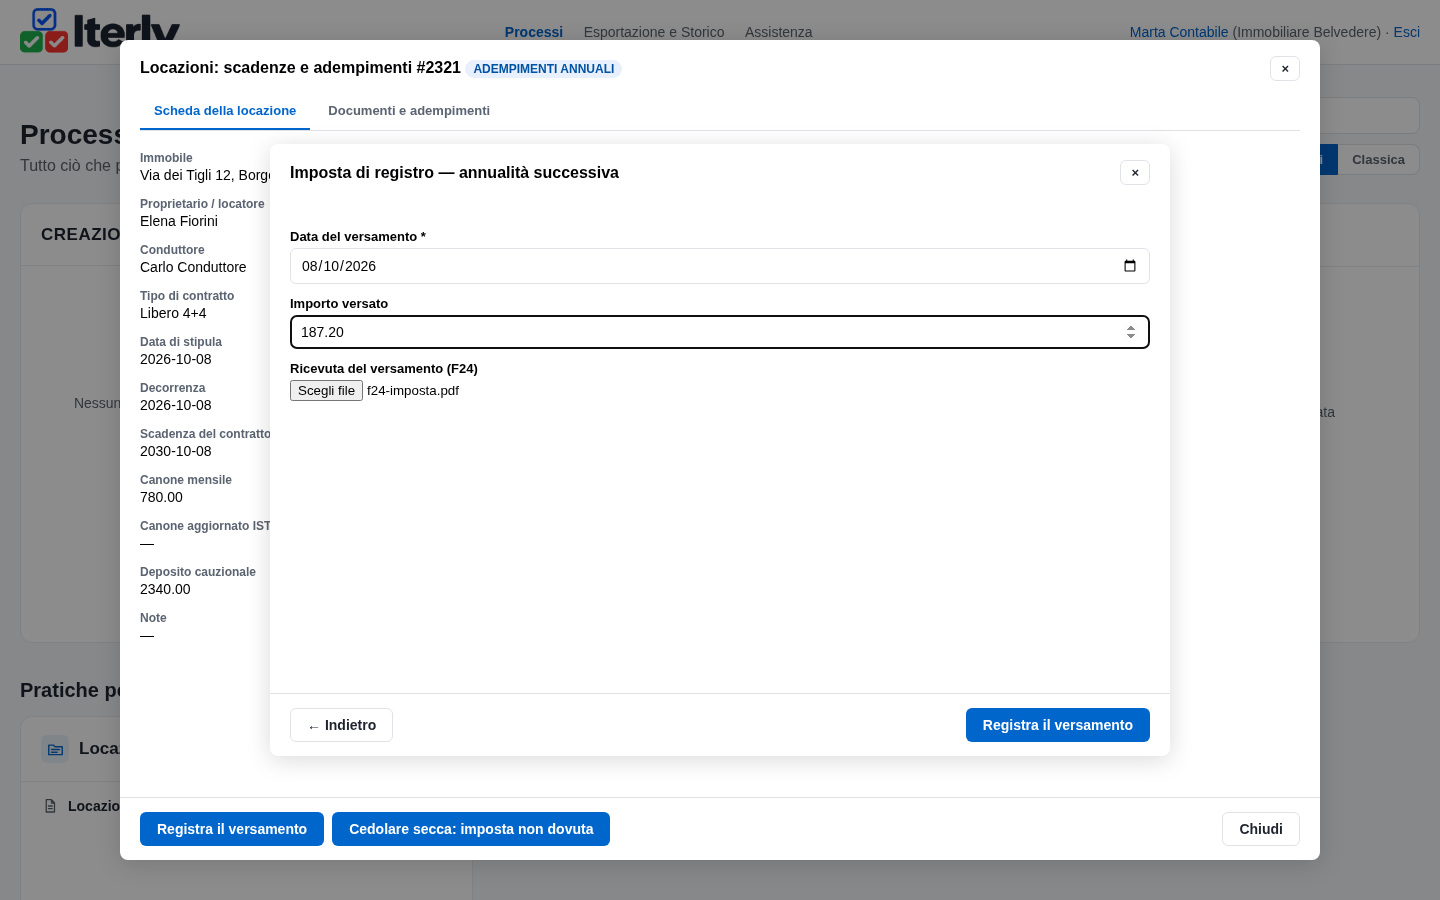Click the ADEMPIMENTI ANNUALI badge
Viewport: 1440px width, 900px height.
544,69
